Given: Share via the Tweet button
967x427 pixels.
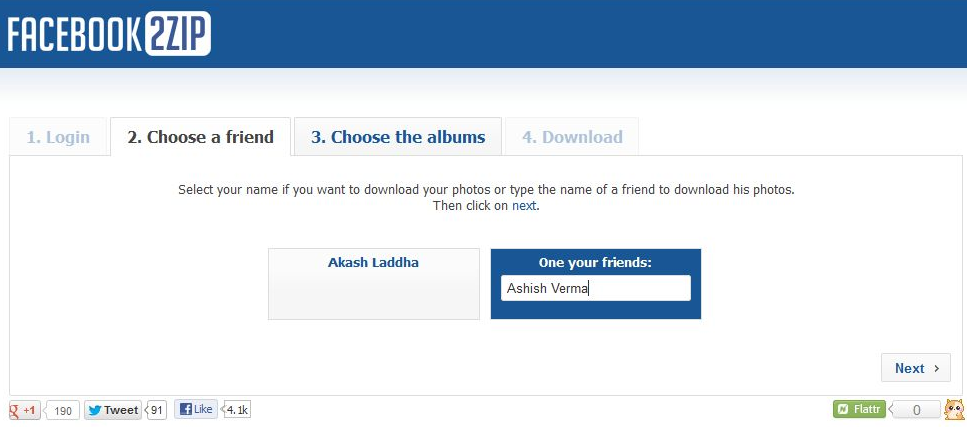Looking at the screenshot, I should (113, 410).
